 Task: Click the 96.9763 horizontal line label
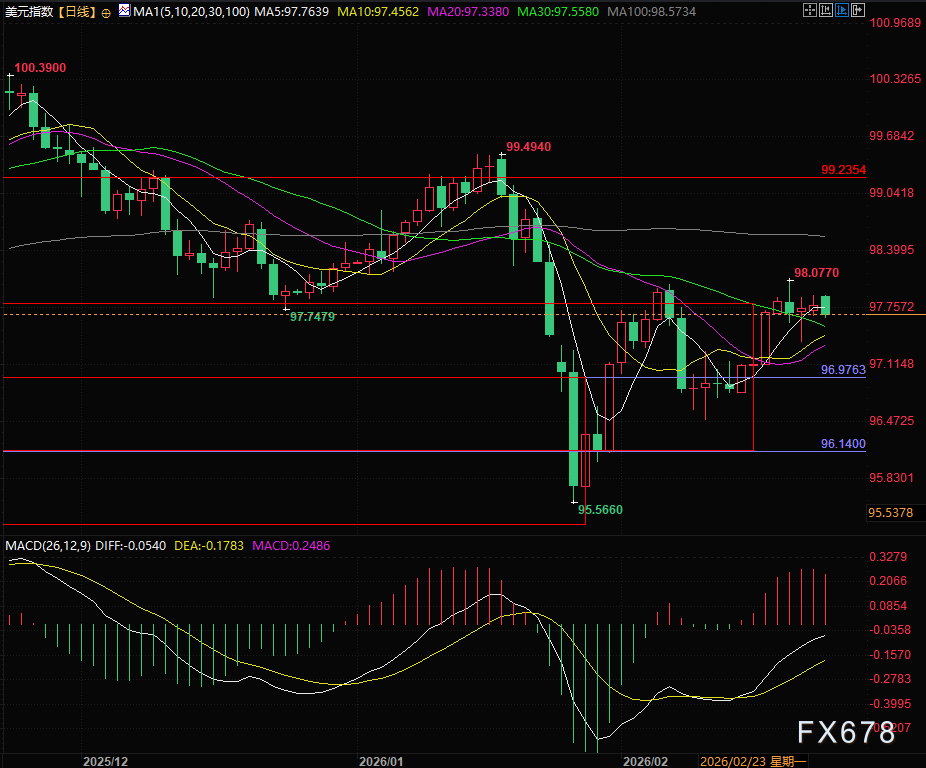coord(843,370)
